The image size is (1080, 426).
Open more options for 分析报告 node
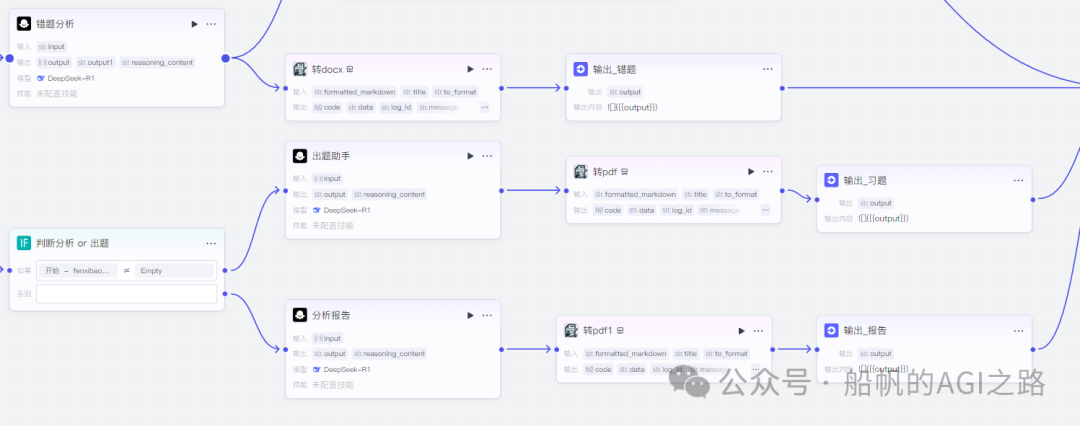[487, 315]
